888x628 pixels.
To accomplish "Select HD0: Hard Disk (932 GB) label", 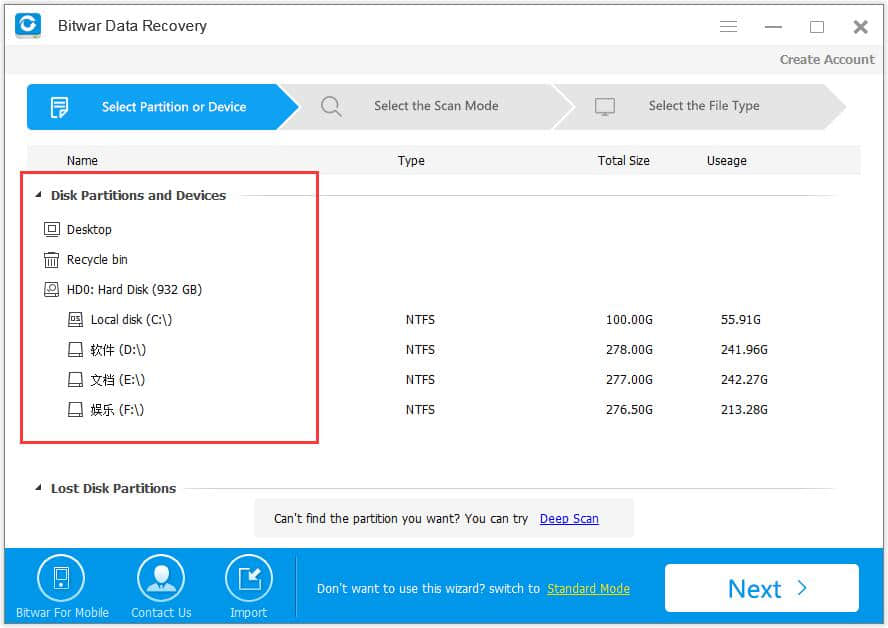I will [x=134, y=289].
